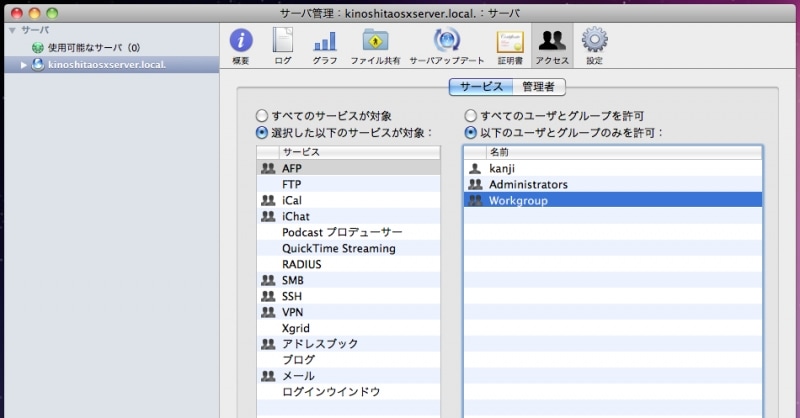Expand kinoshitaosxserver.local. disclosure triangle

(x=24, y=65)
